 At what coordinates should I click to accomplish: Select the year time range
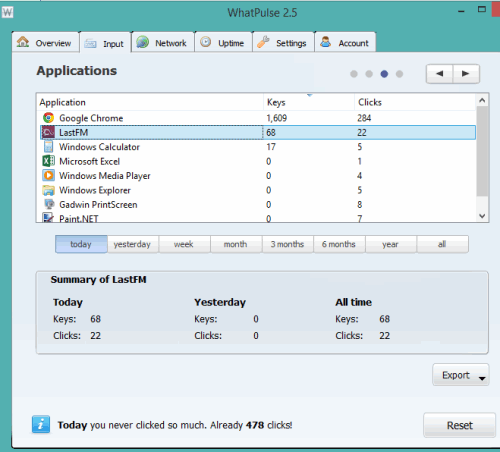point(390,244)
